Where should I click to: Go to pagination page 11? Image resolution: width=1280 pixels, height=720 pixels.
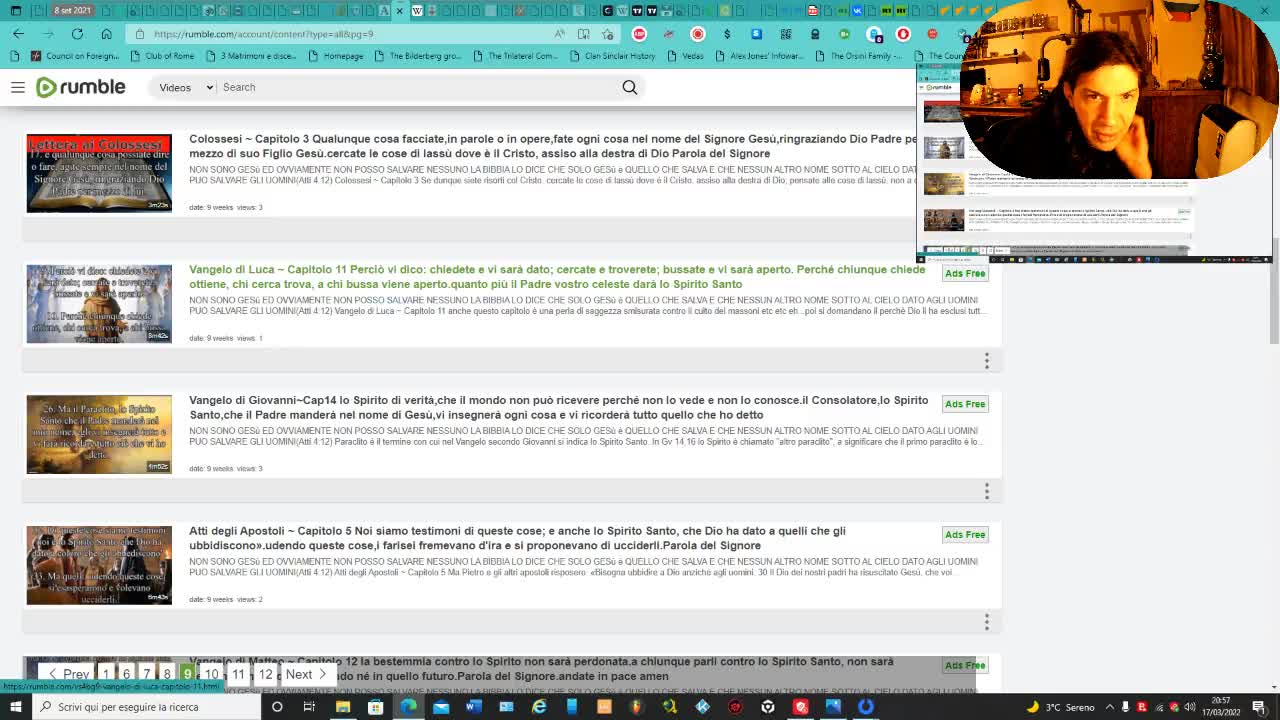(238, 675)
